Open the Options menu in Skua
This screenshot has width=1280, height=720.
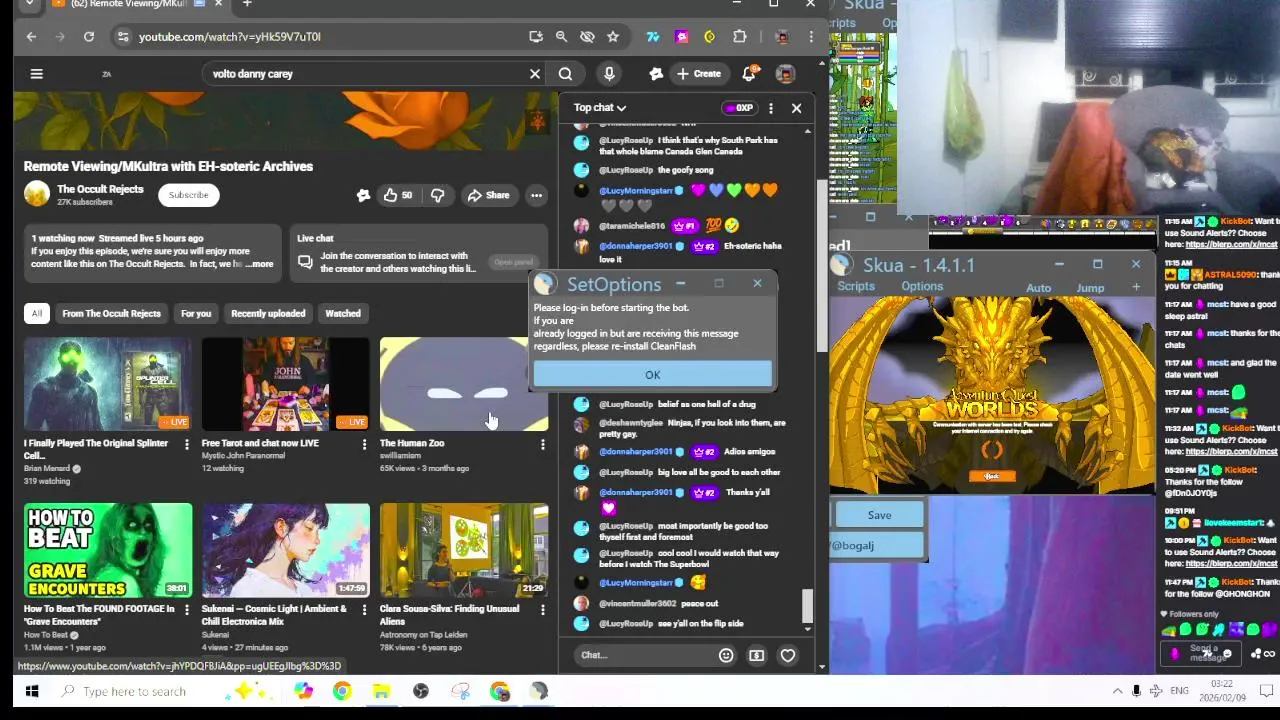click(x=922, y=287)
